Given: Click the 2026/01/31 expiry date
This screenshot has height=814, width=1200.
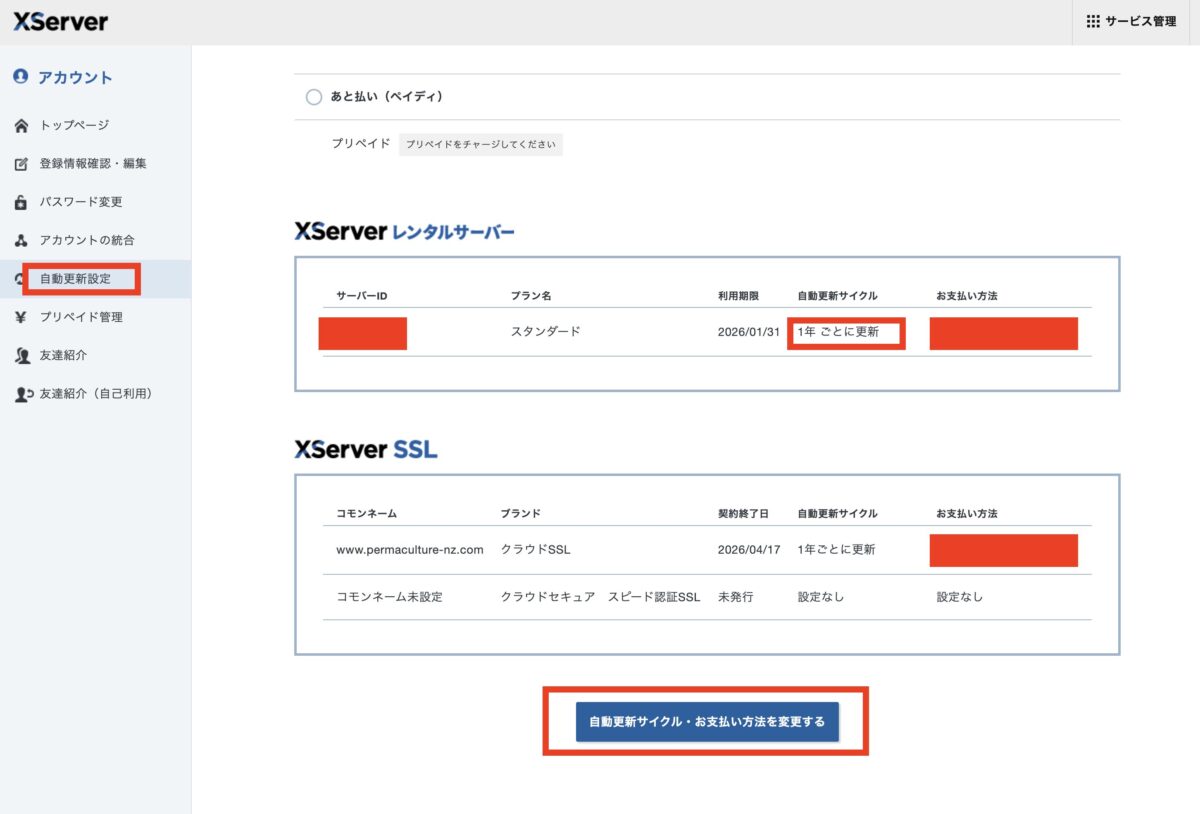Looking at the screenshot, I should click(749, 332).
